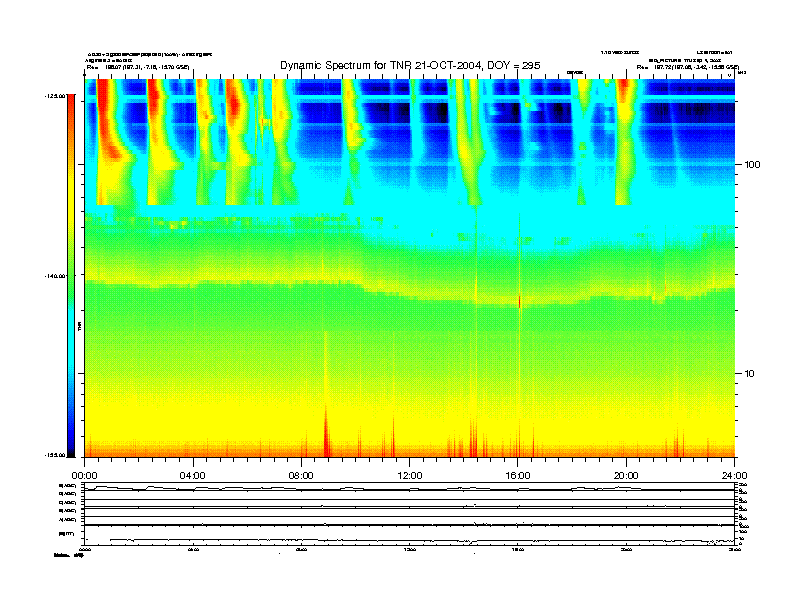Click the '08:00' time axis label
This screenshot has height=612, width=792.
301,476
